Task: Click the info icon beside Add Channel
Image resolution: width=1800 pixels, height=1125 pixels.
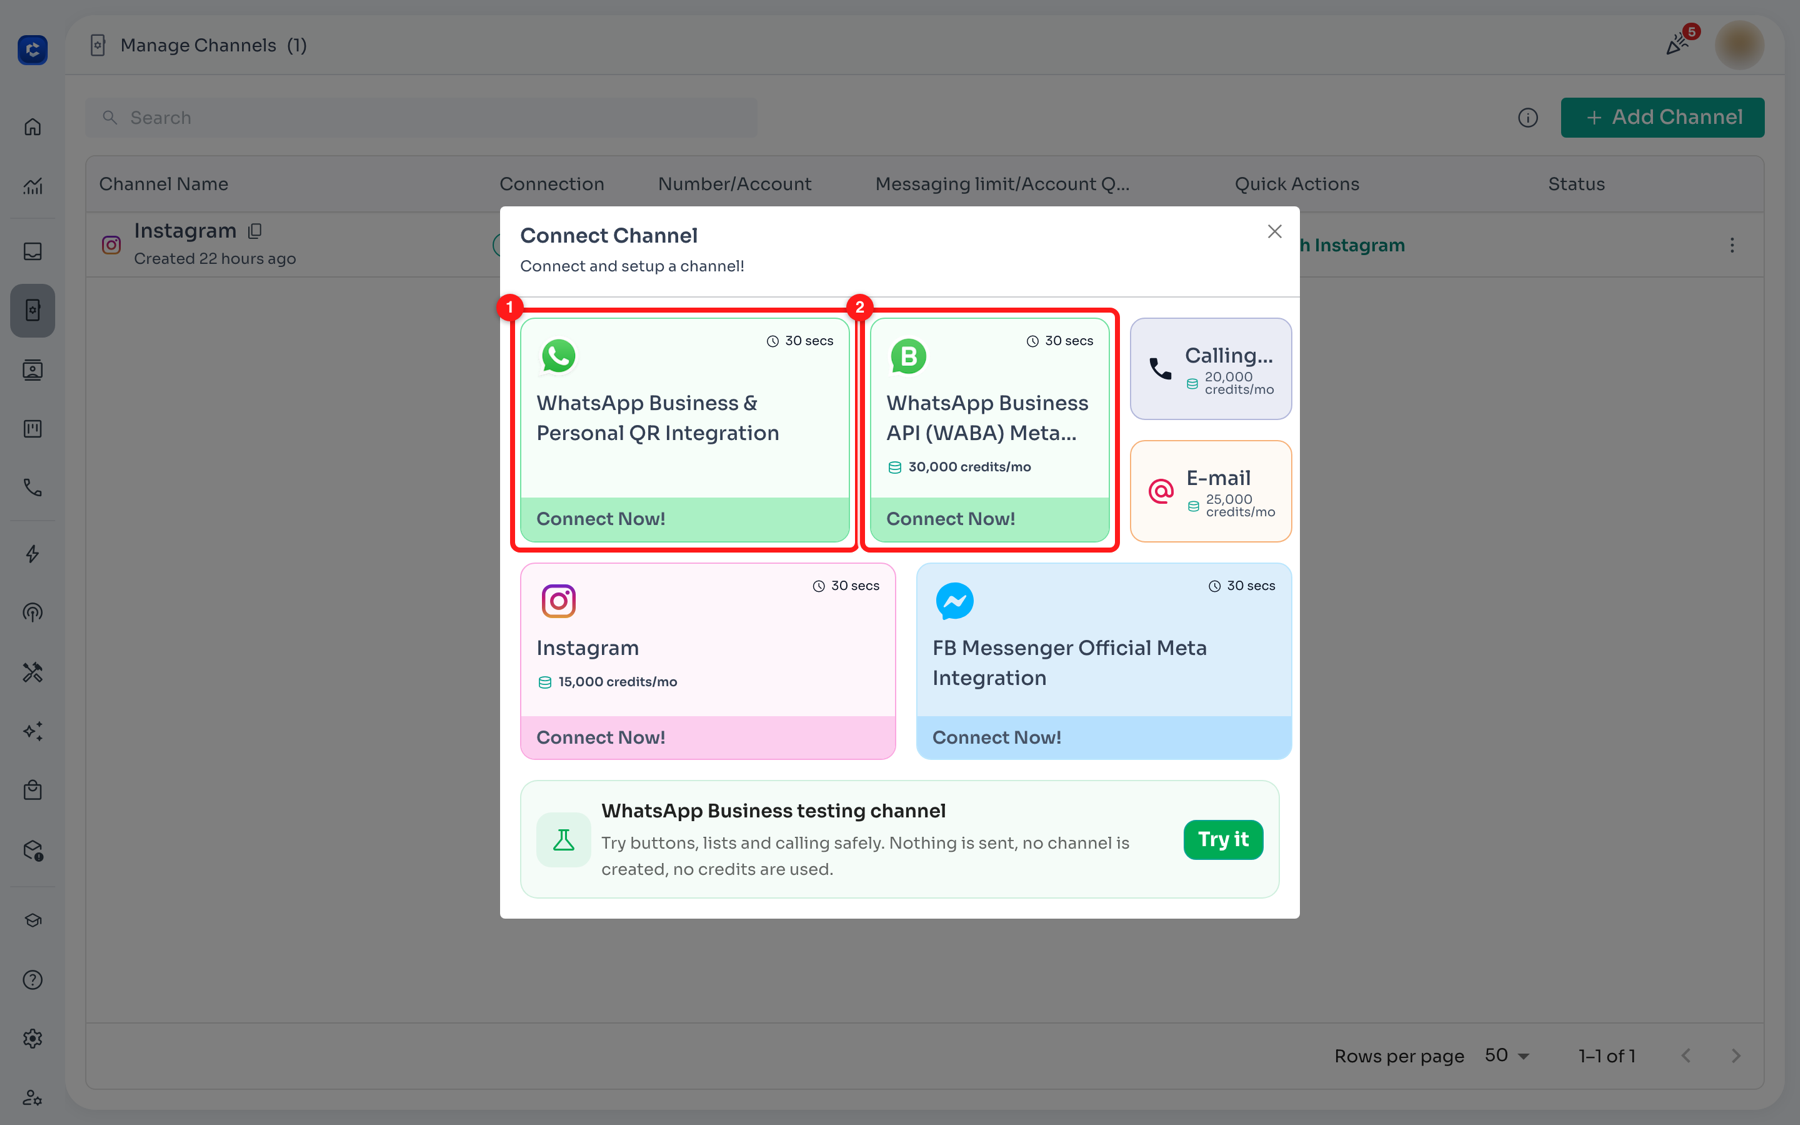Action: click(x=1528, y=118)
